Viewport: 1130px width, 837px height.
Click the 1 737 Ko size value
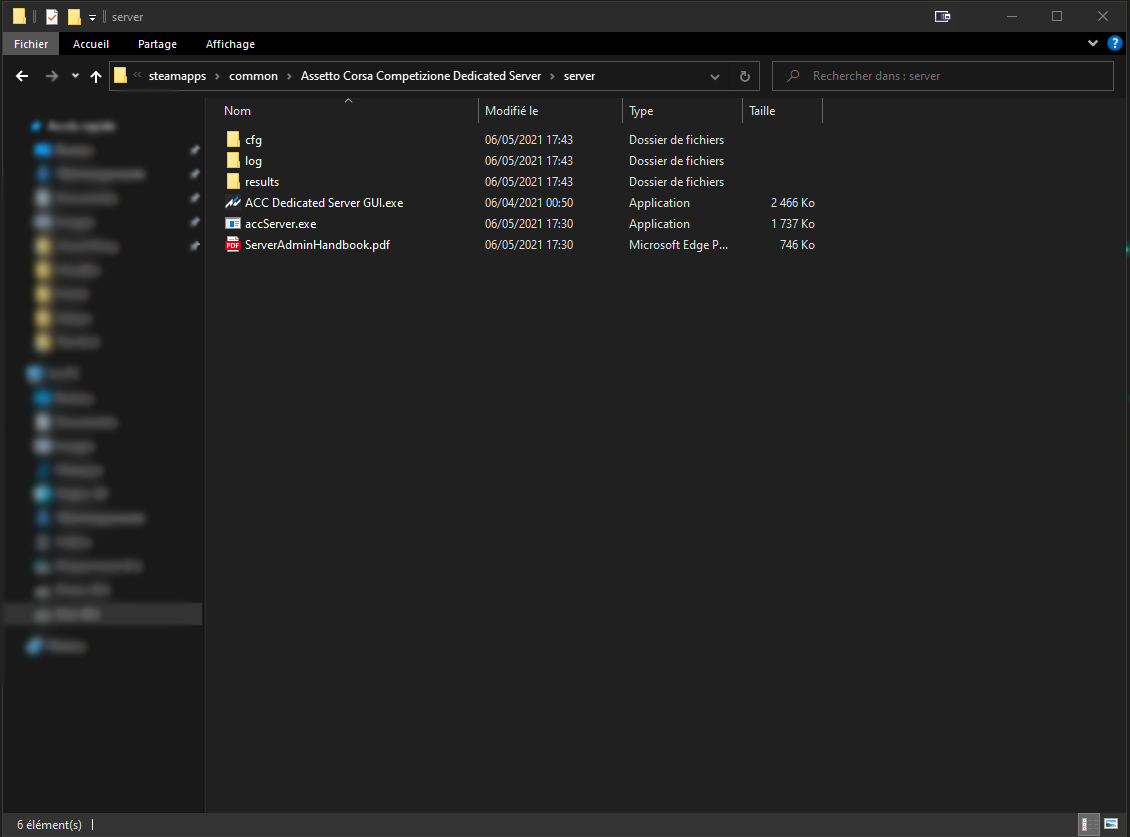pyautogui.click(x=793, y=223)
